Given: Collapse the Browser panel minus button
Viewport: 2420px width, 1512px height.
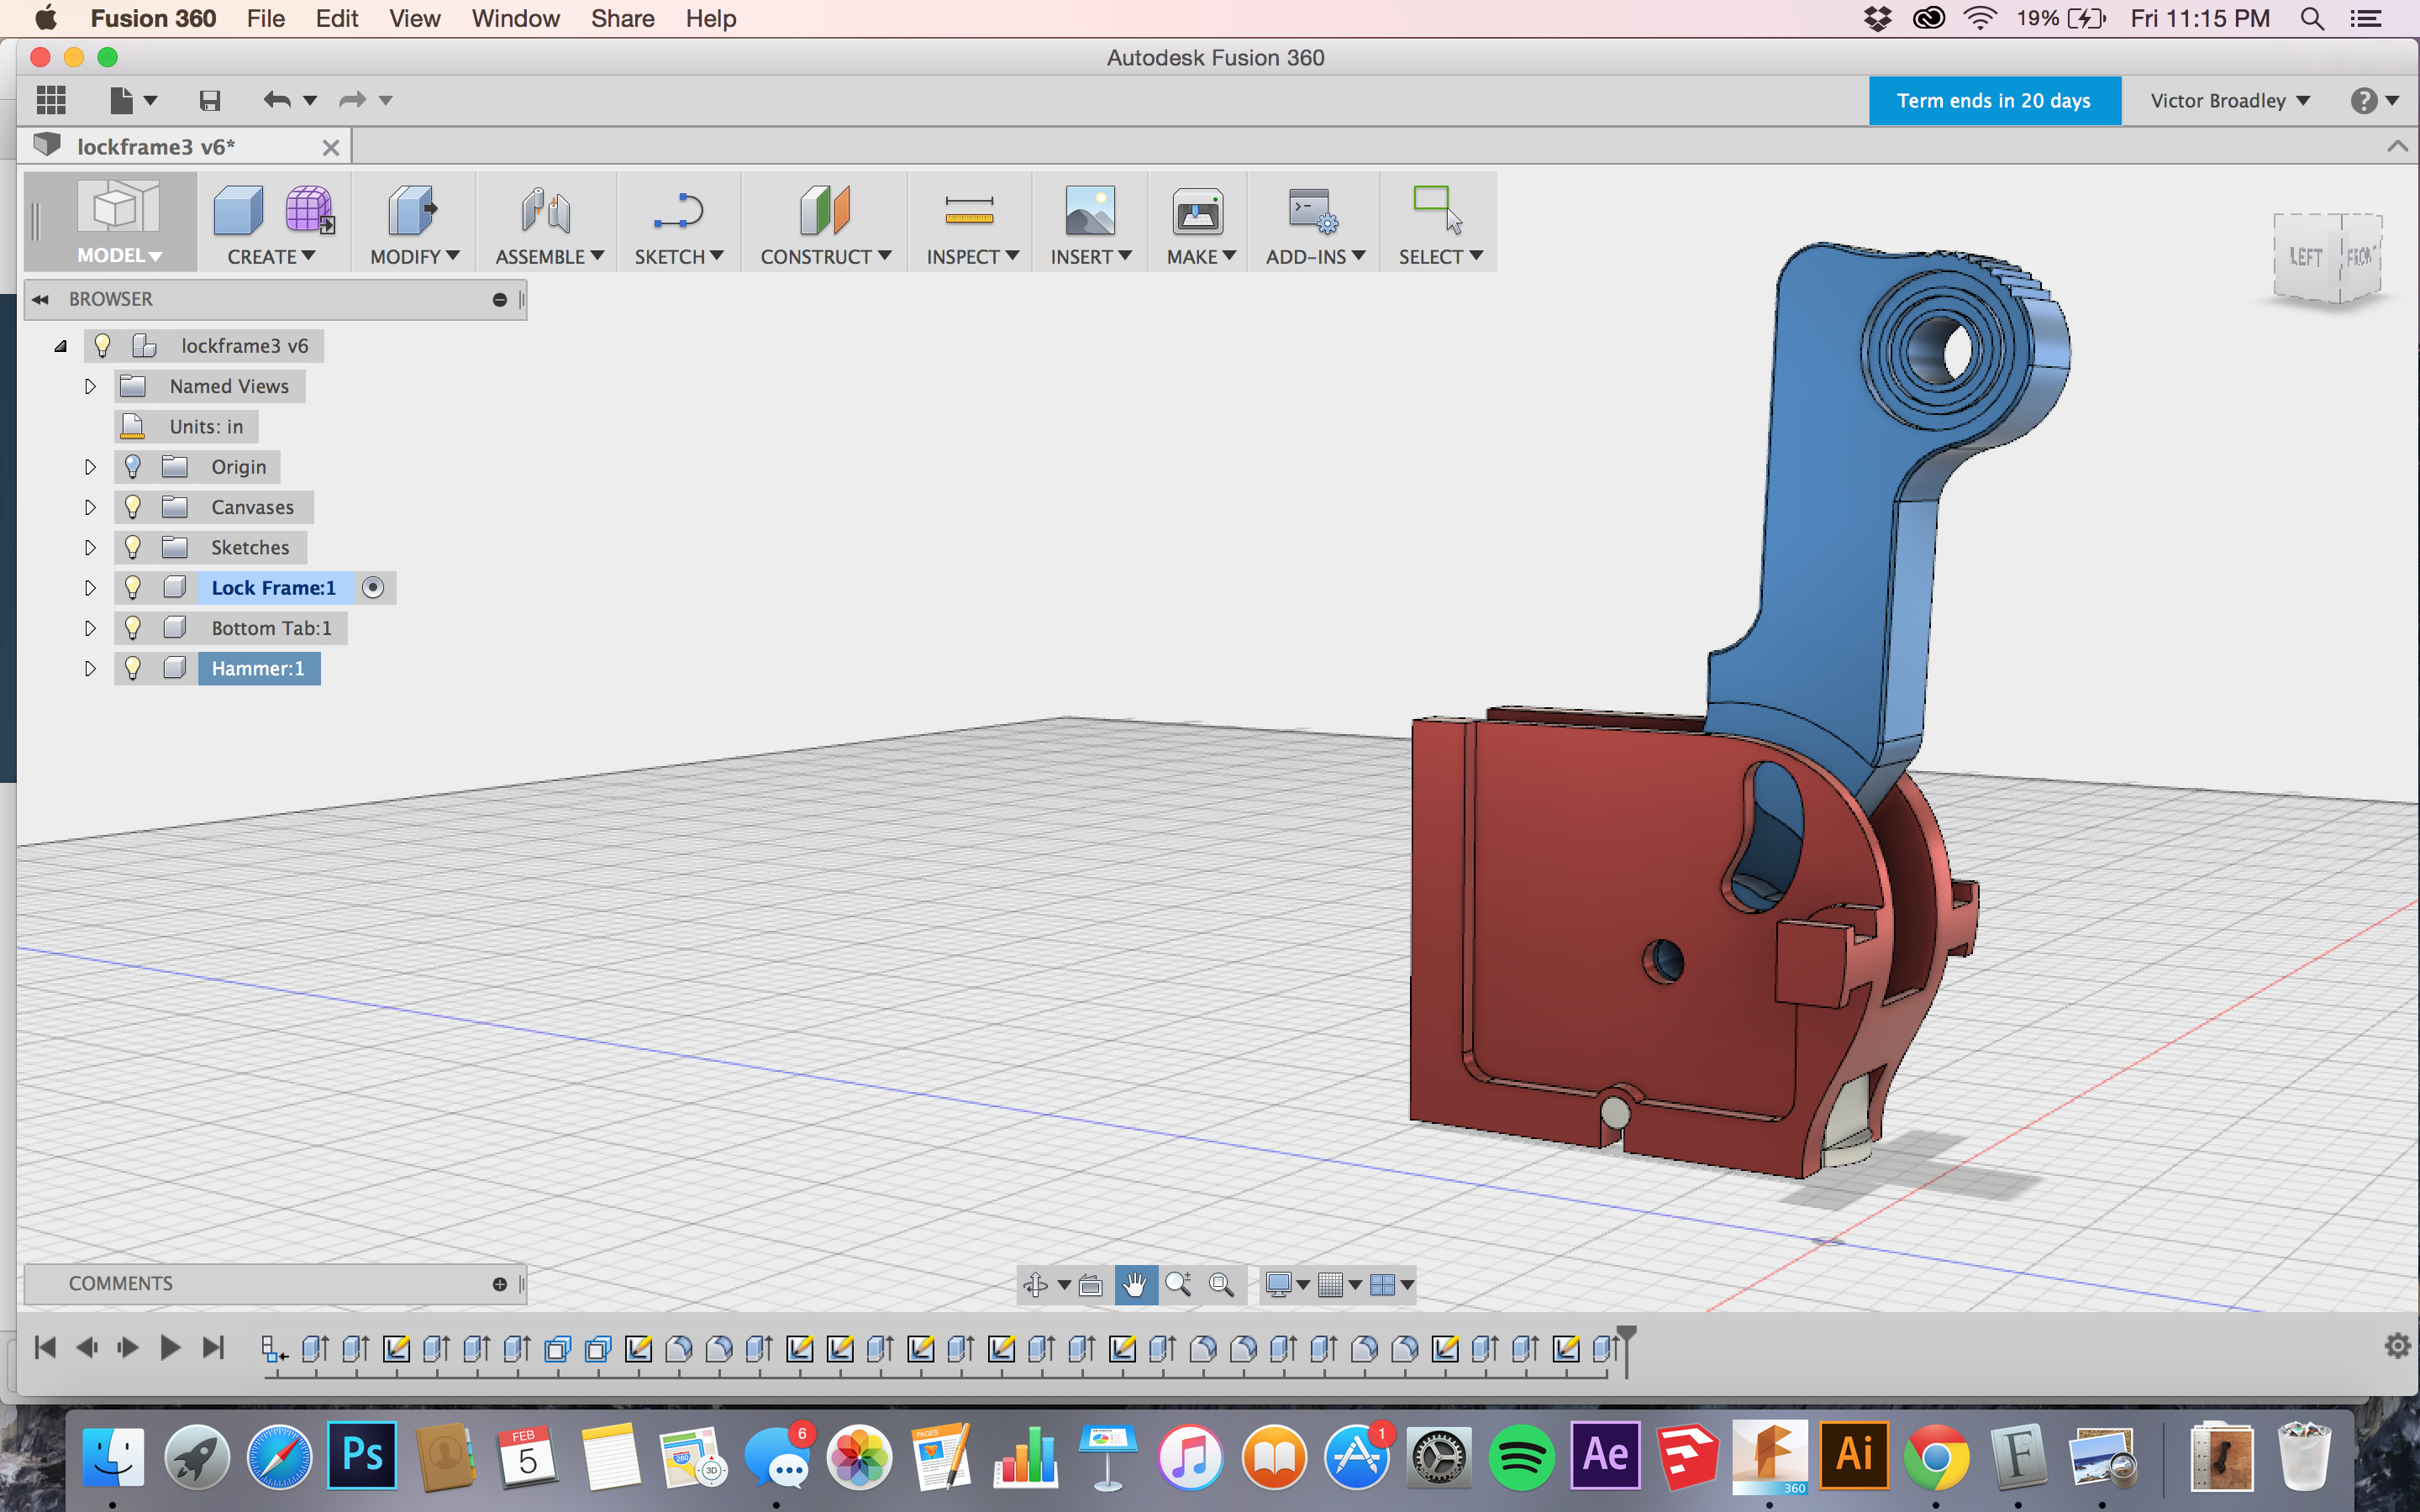Looking at the screenshot, I should [500, 300].
